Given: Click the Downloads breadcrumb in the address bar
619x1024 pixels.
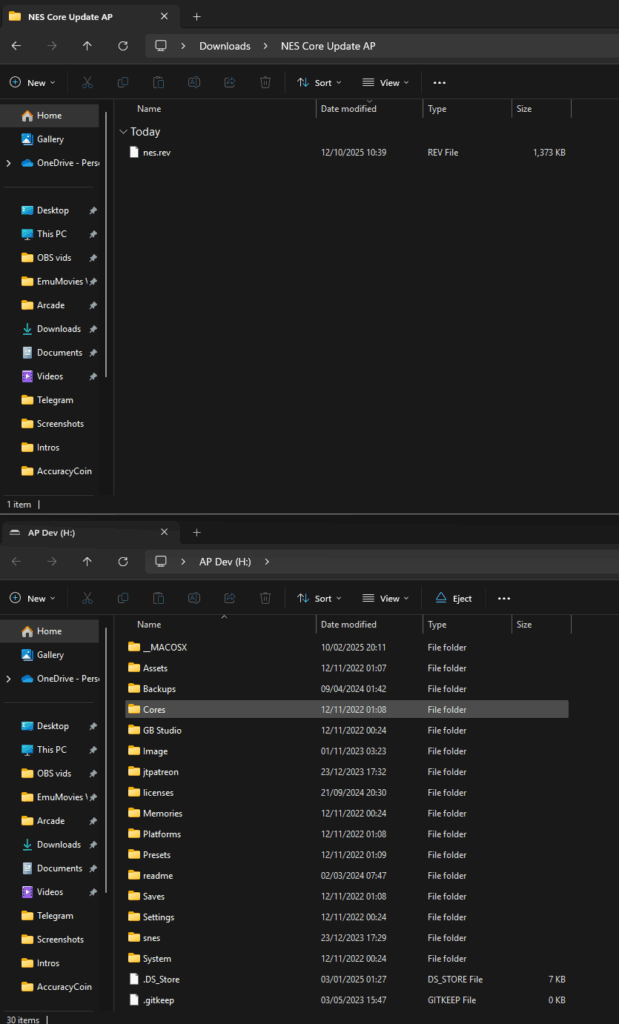Looking at the screenshot, I should (x=225, y=46).
